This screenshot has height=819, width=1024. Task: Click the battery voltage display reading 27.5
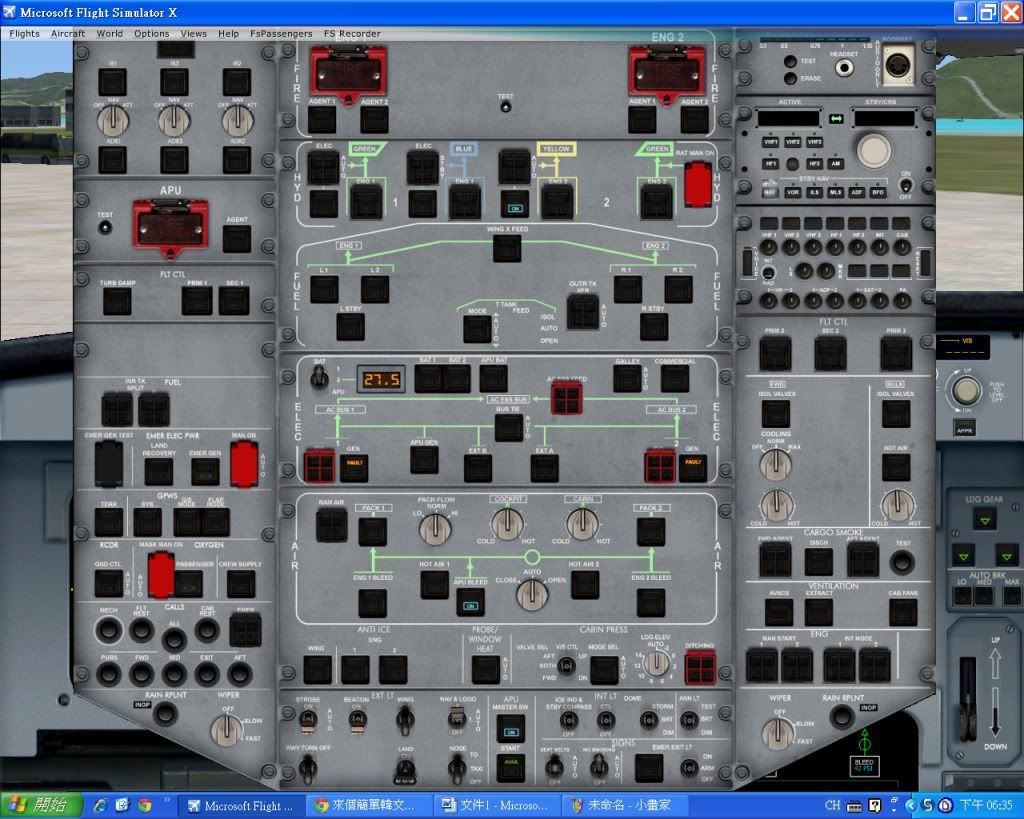381,379
